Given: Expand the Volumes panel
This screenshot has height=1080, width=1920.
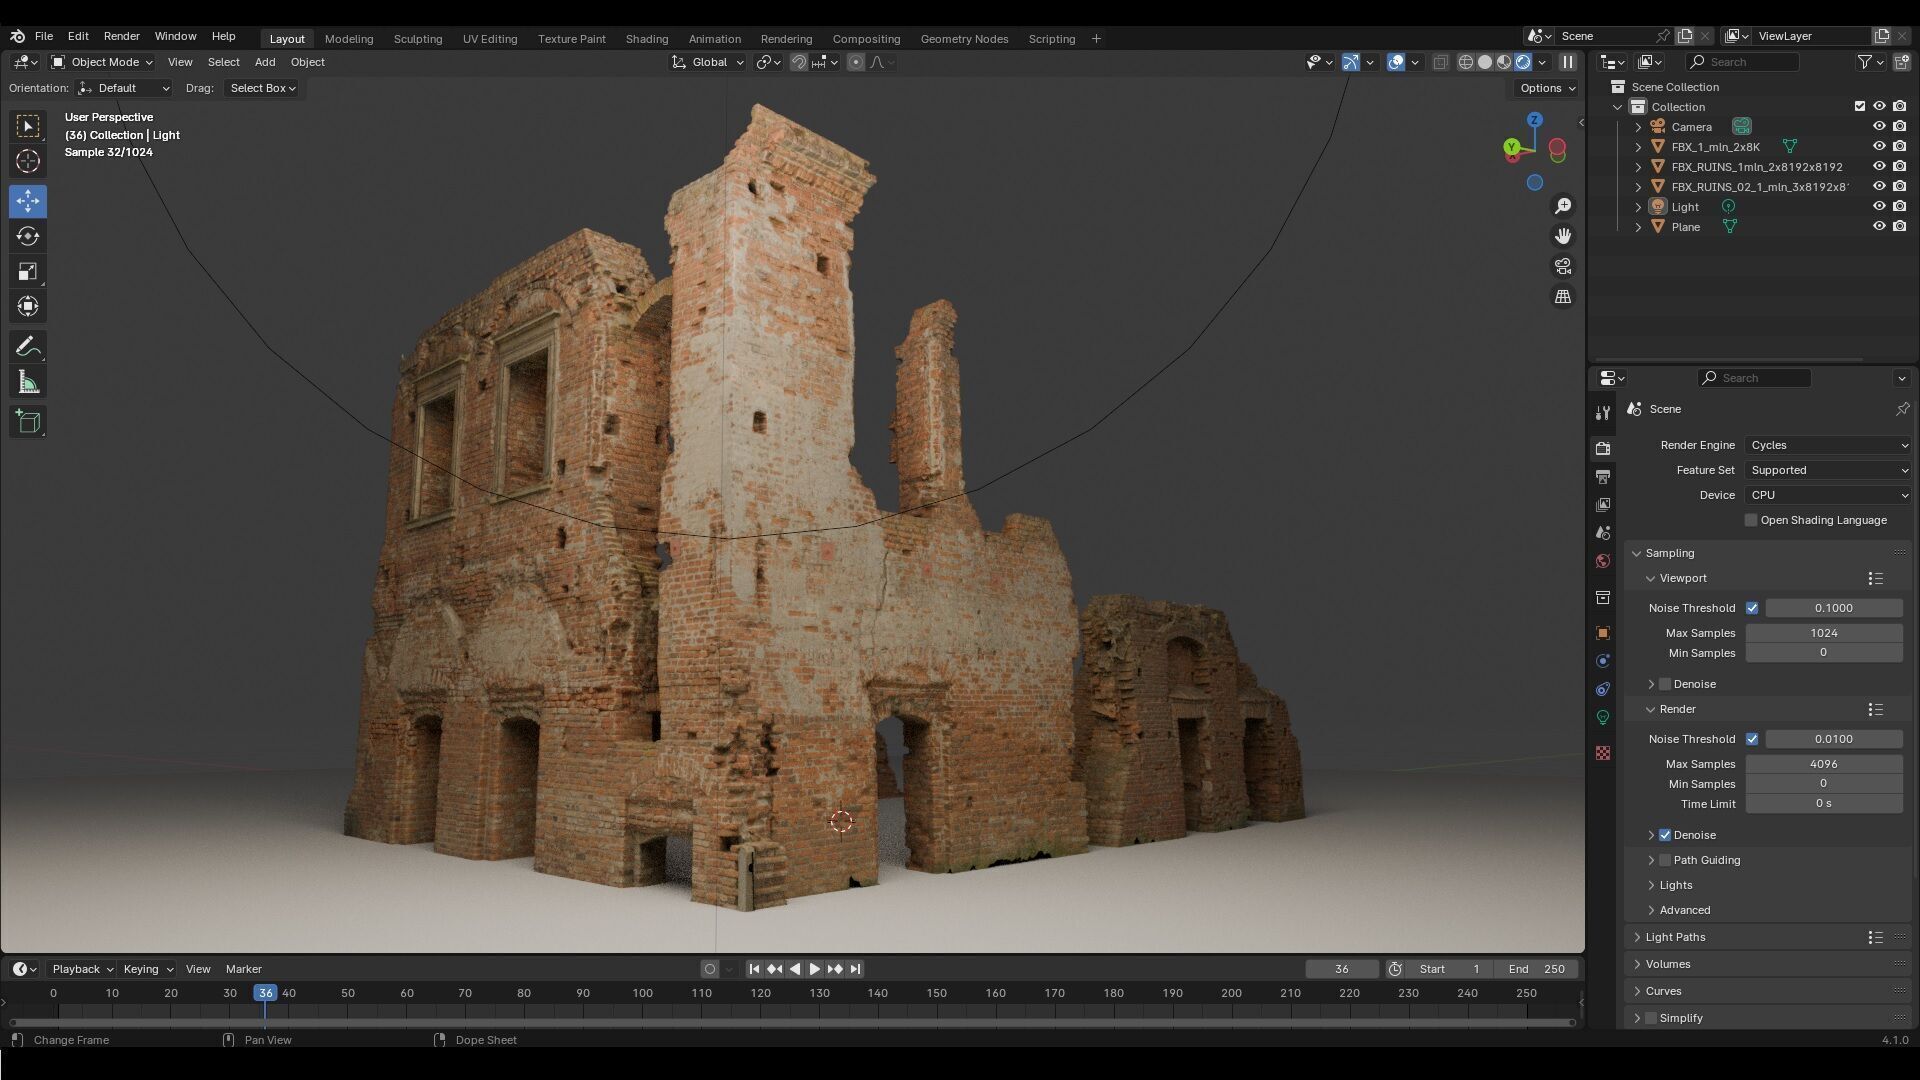Looking at the screenshot, I should click(x=1667, y=964).
